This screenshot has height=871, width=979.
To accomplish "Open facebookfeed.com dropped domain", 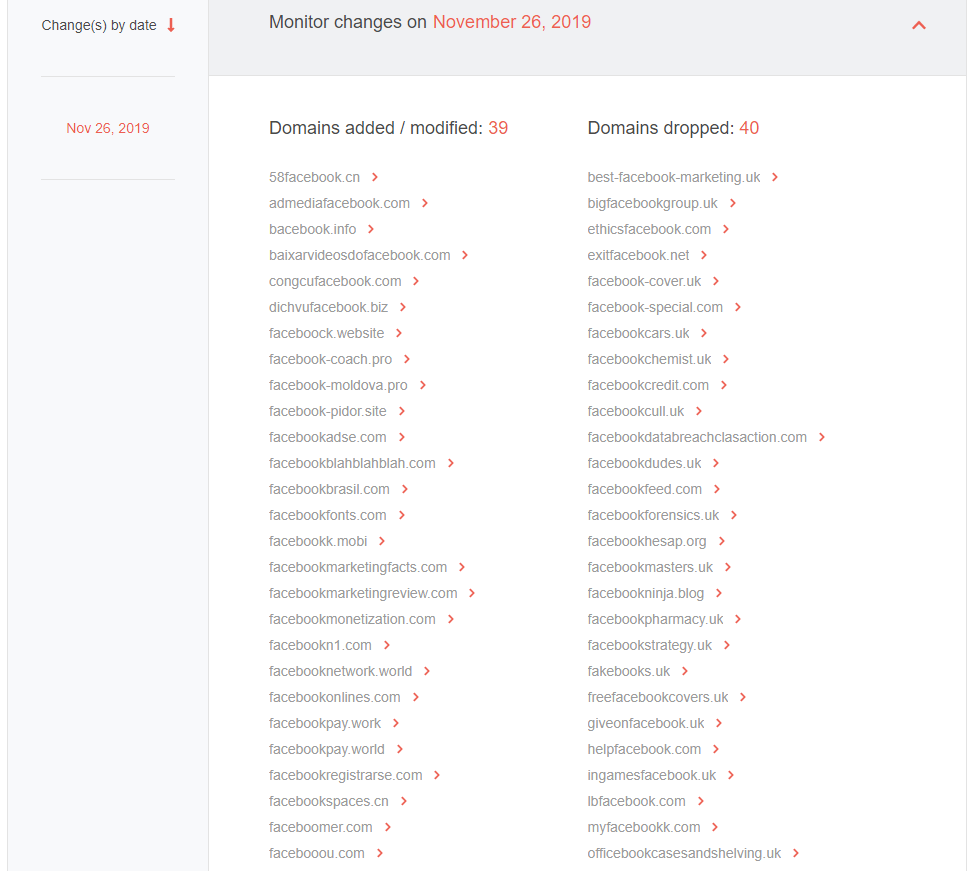I will coord(644,490).
